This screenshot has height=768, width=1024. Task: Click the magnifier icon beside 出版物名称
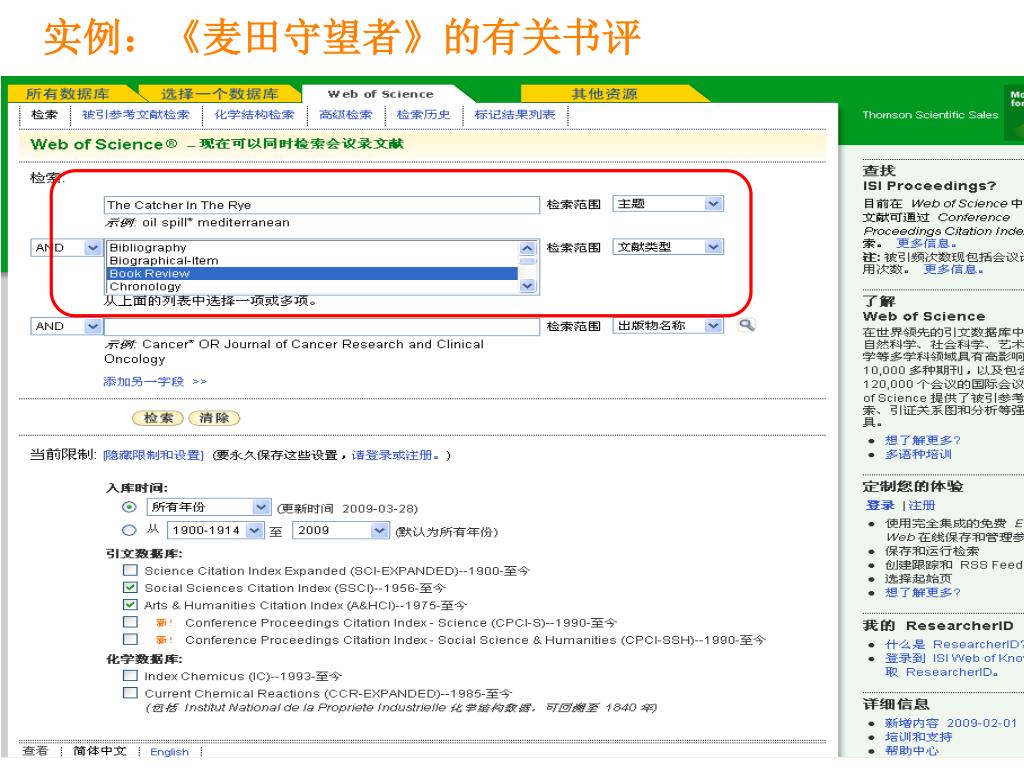(x=746, y=325)
